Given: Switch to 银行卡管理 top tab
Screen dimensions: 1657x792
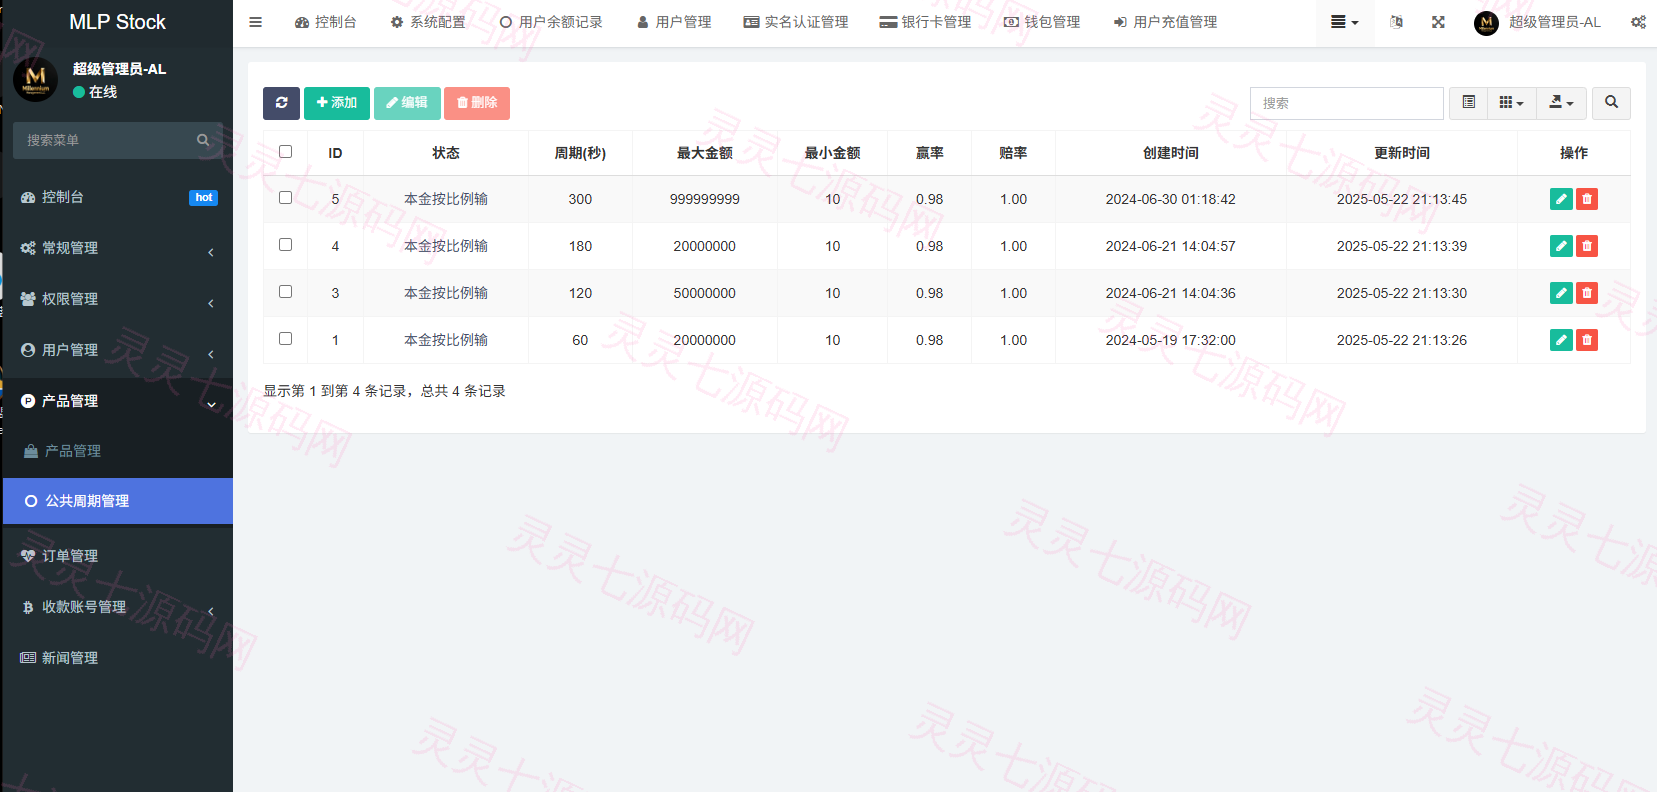Looking at the screenshot, I should [925, 22].
